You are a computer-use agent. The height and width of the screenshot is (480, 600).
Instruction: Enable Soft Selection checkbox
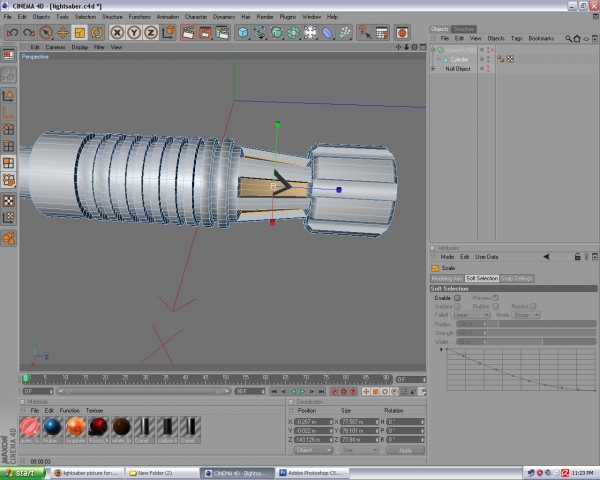coord(457,298)
